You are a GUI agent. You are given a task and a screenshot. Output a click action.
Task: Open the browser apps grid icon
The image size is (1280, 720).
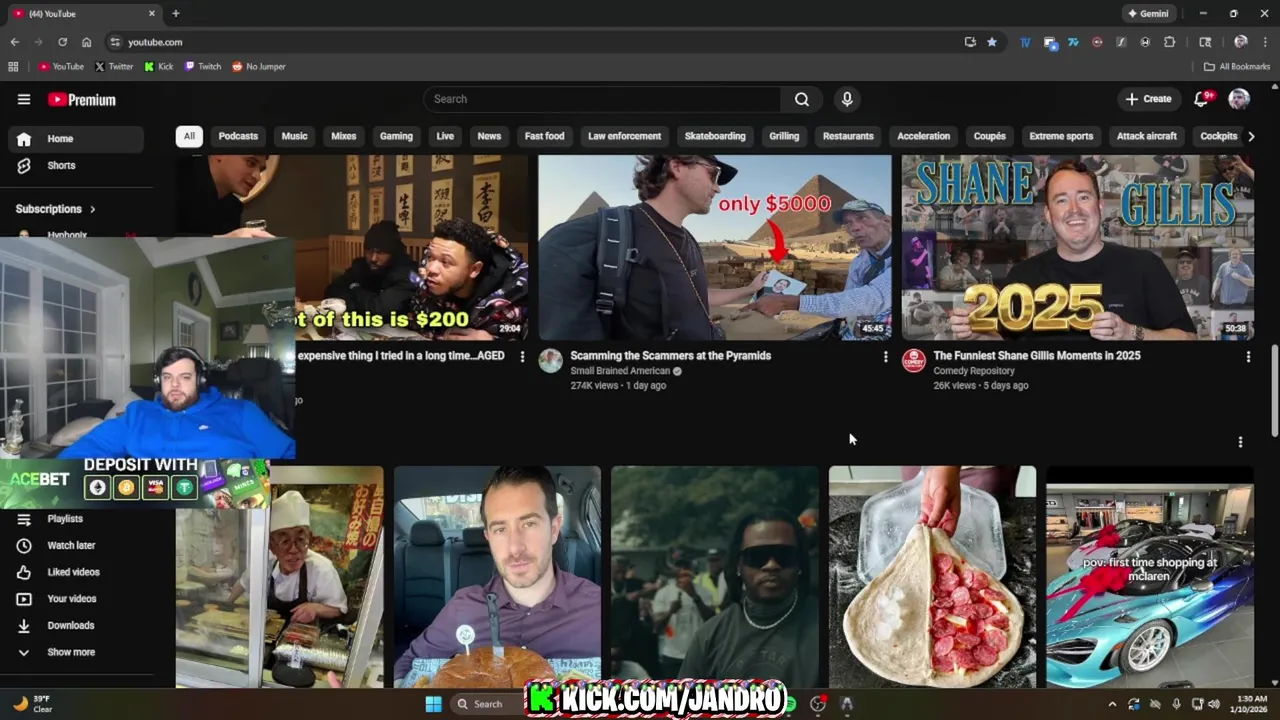[13, 67]
